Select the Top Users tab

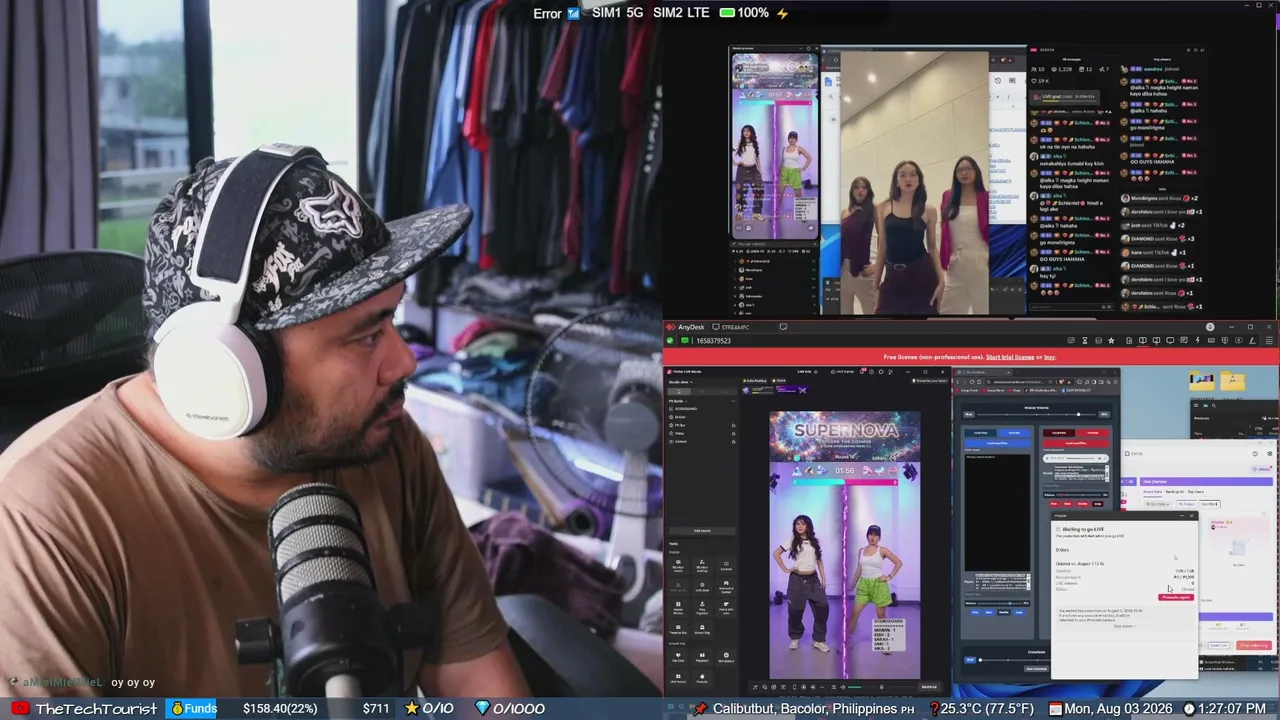pos(1196,492)
